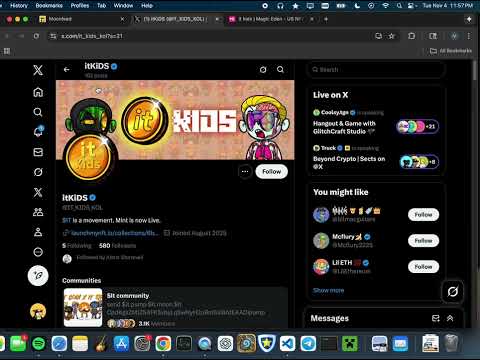This screenshot has width=480, height=360.
Task: Open Spotify from the dock
Action: 39,343
